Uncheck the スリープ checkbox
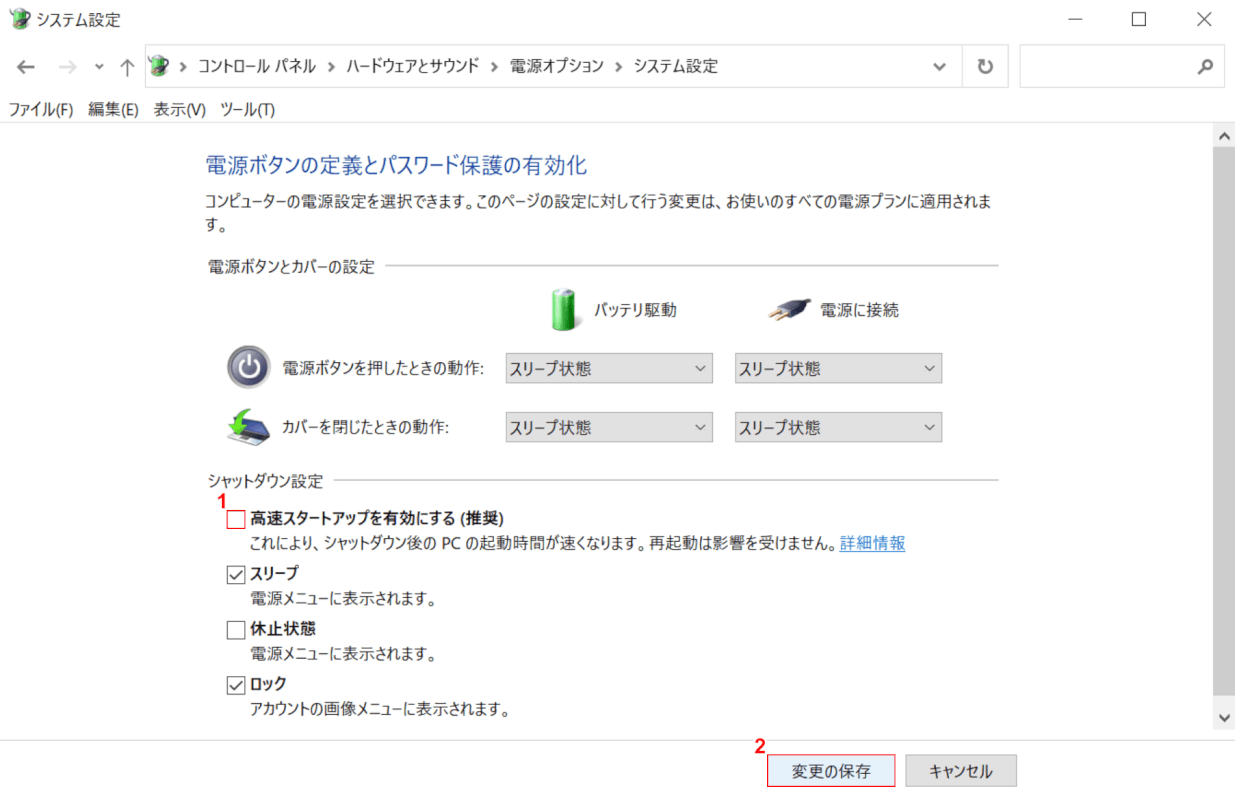Viewport: 1235px width, 800px height. click(x=236, y=573)
